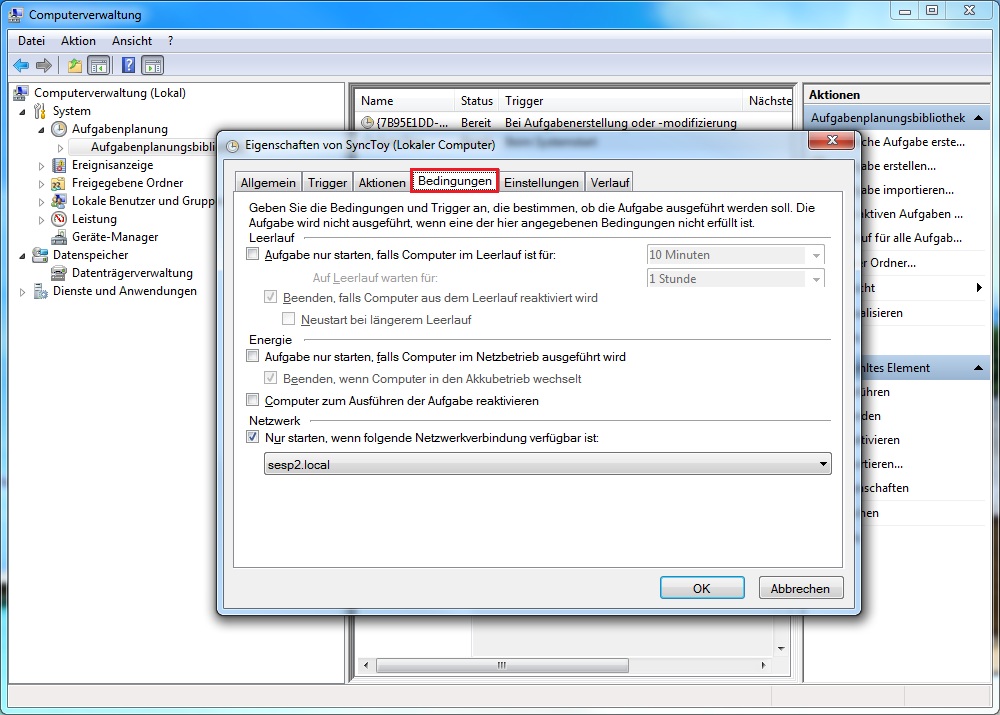Click the Freigegebene Ordner icon
Image resolution: width=1000 pixels, height=715 pixels.
pyautogui.click(x=59, y=183)
